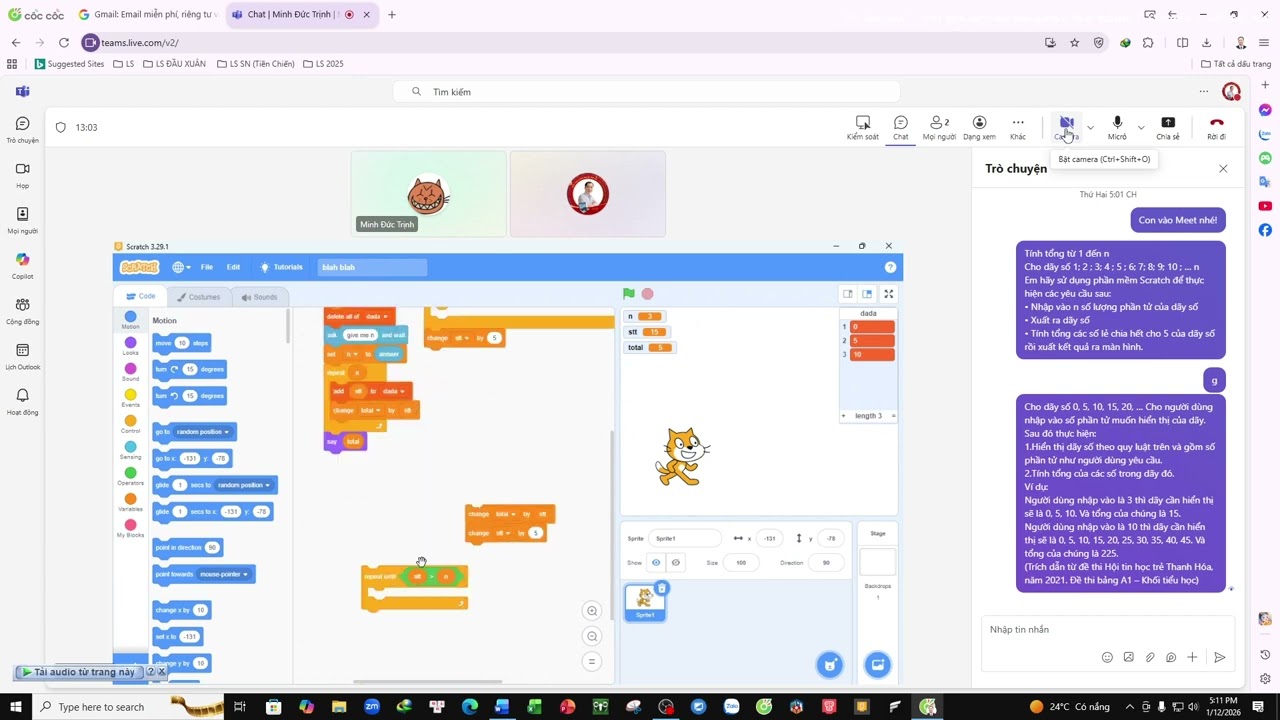Screen dimensions: 1280x720
Task: Switch to the Costumes tab
Action: 198,297
